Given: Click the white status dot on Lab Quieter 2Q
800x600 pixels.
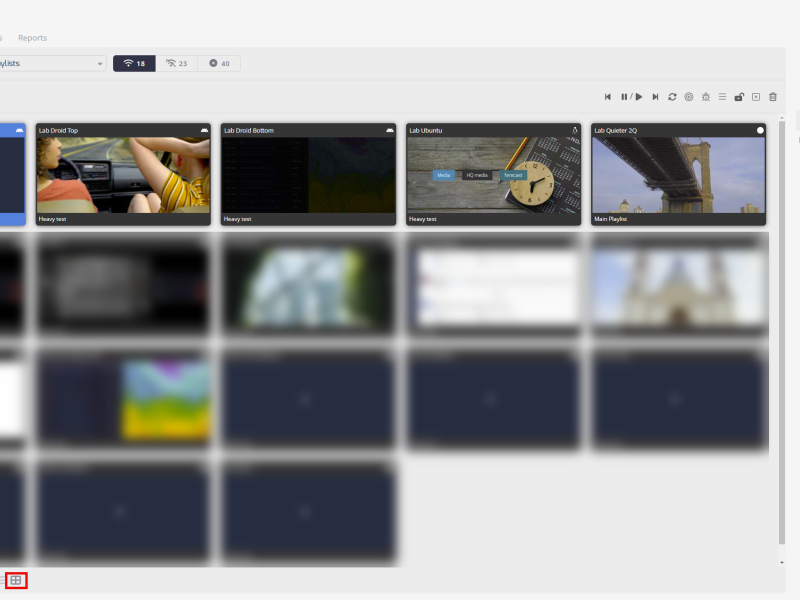Looking at the screenshot, I should pos(760,130).
